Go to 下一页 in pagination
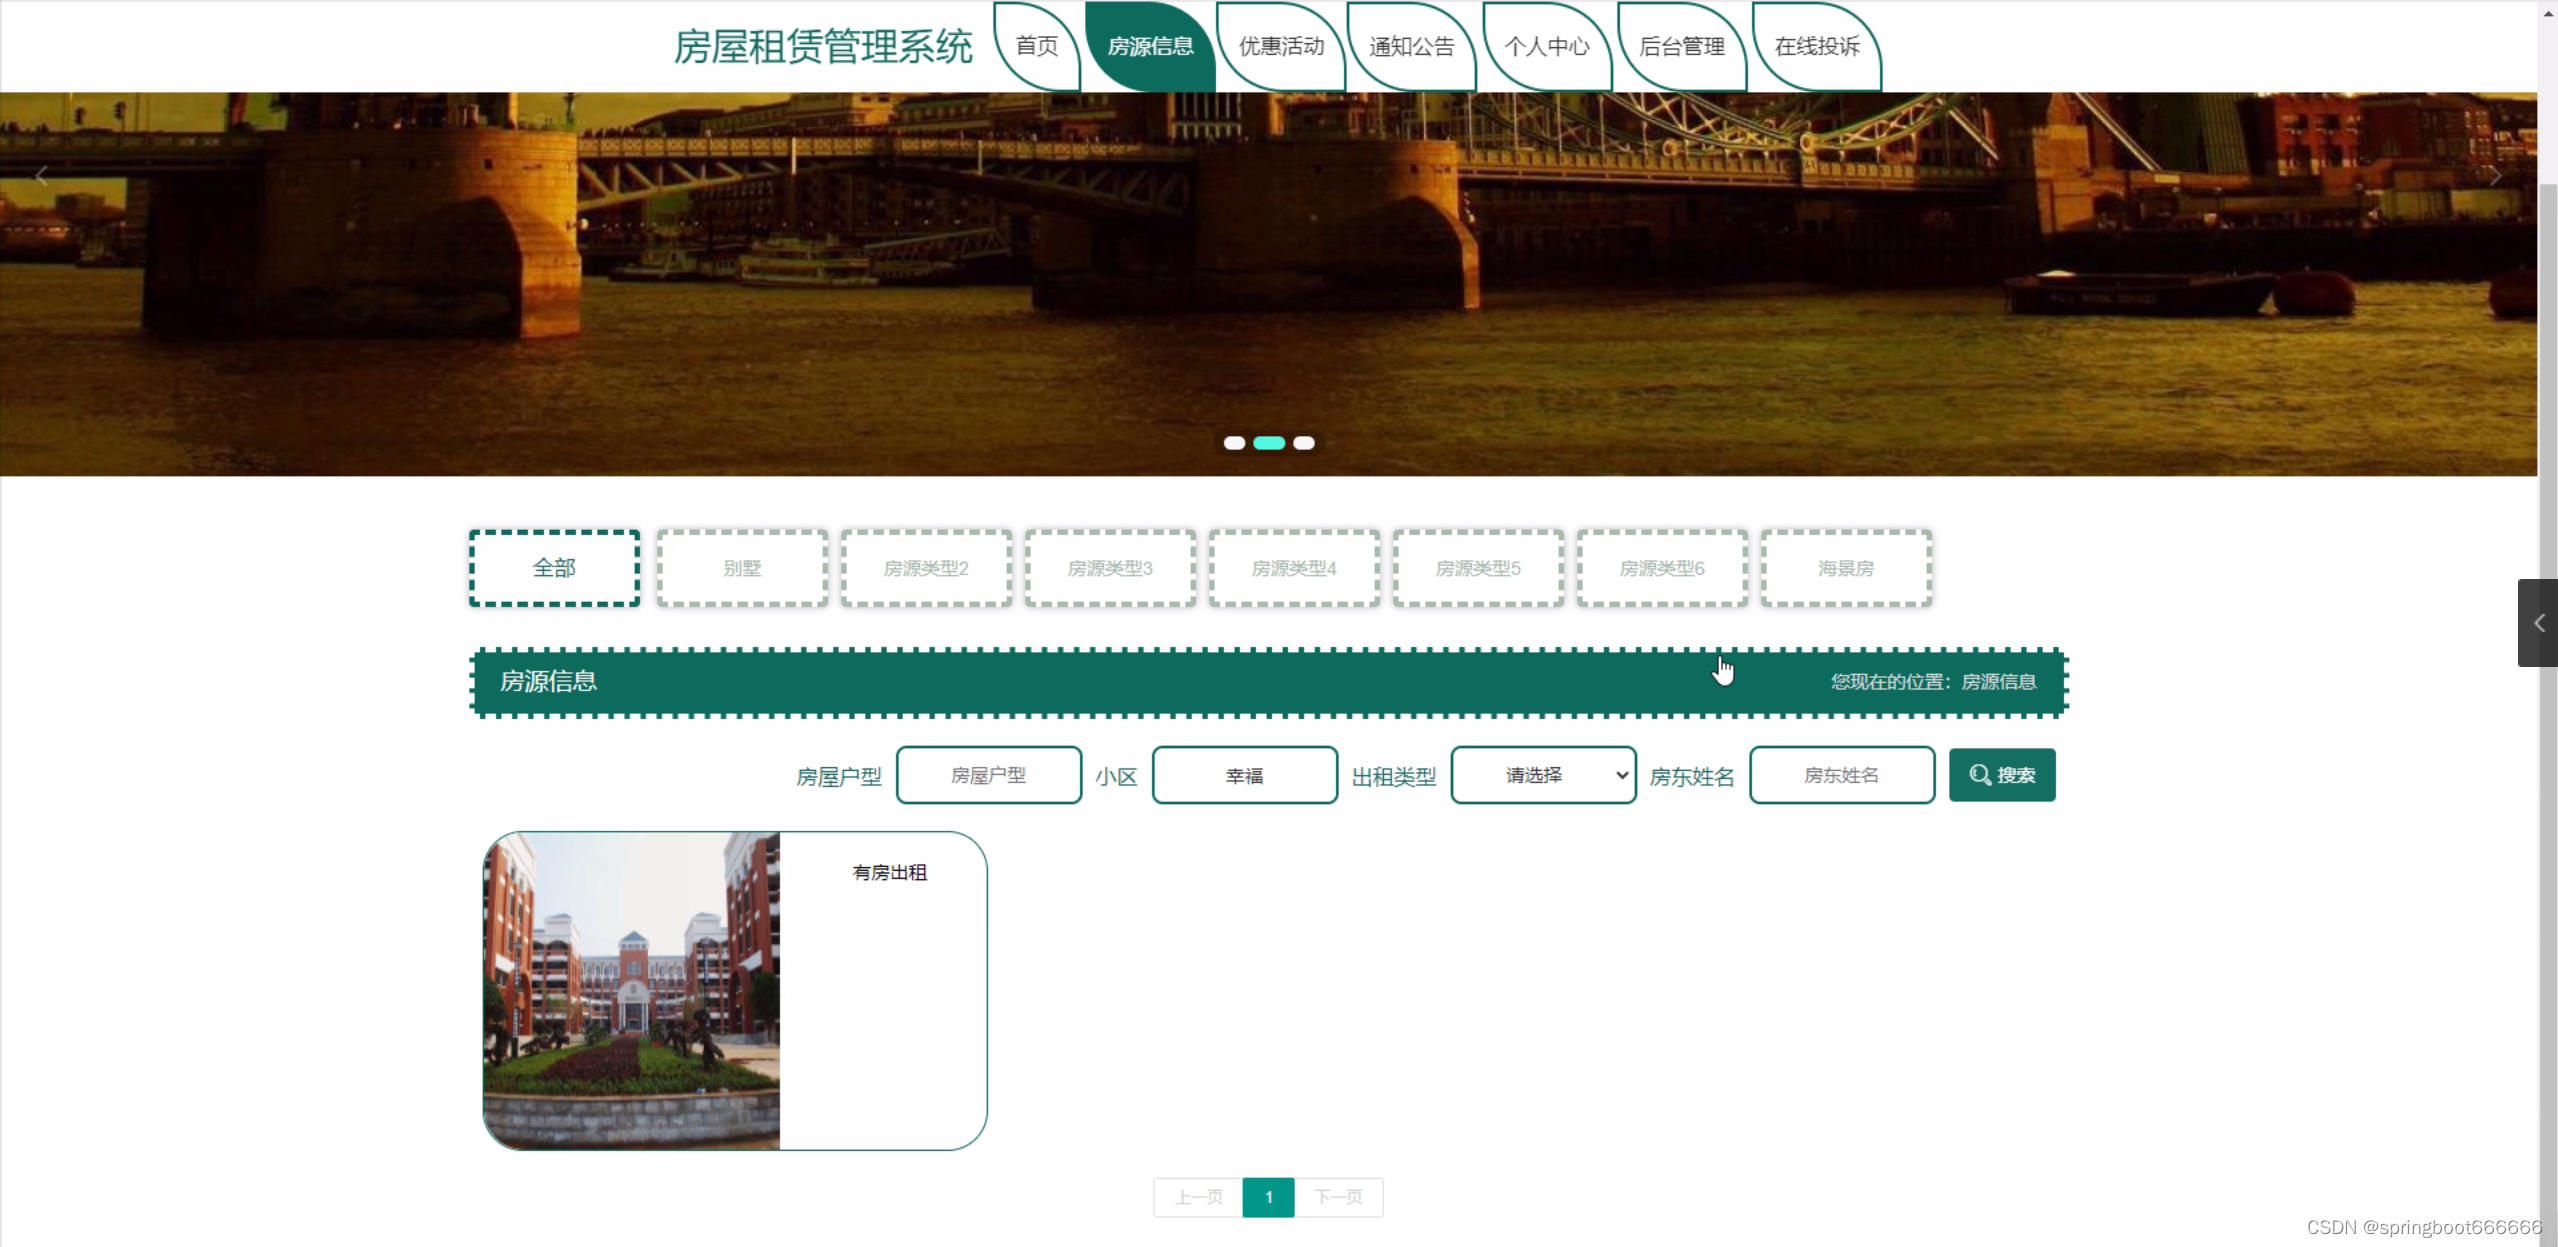Screen dimensions: 2558x1247 [1338, 1197]
